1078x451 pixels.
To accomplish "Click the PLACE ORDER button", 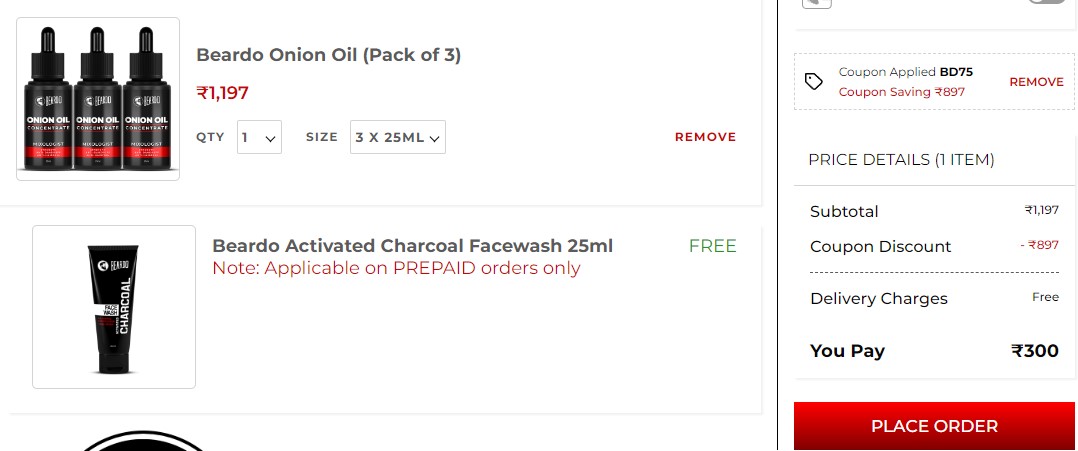I will (934, 426).
